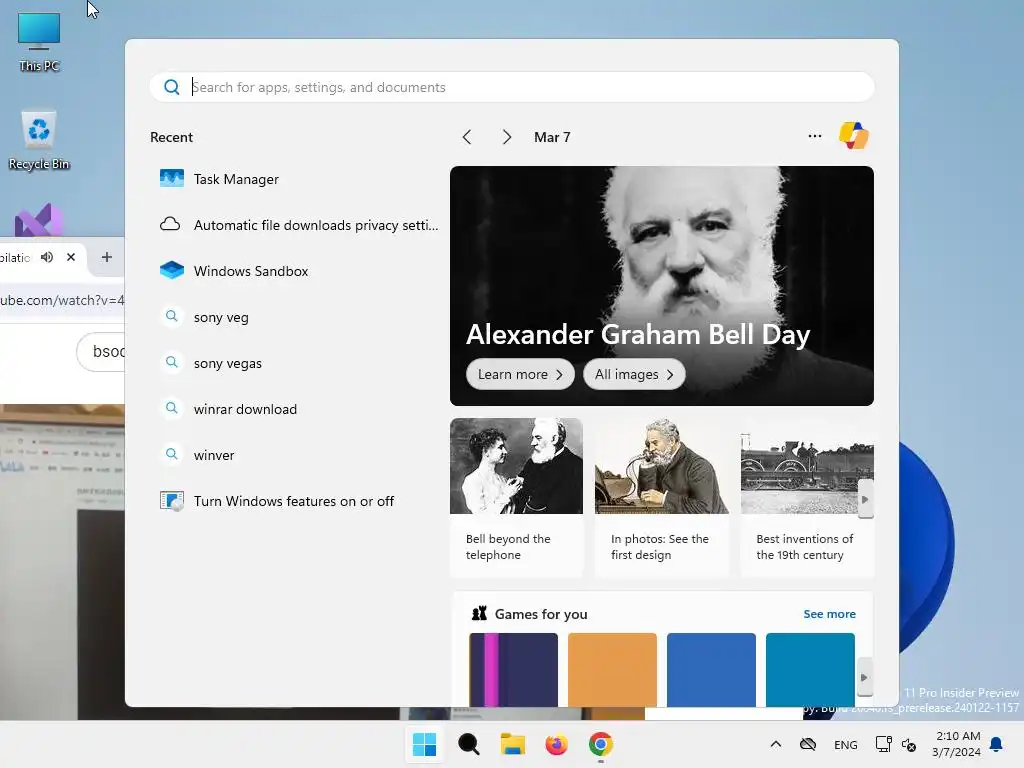Screen dimensions: 1024x768
Task: Go to previous day with left chevron
Action: pyautogui.click(x=467, y=137)
